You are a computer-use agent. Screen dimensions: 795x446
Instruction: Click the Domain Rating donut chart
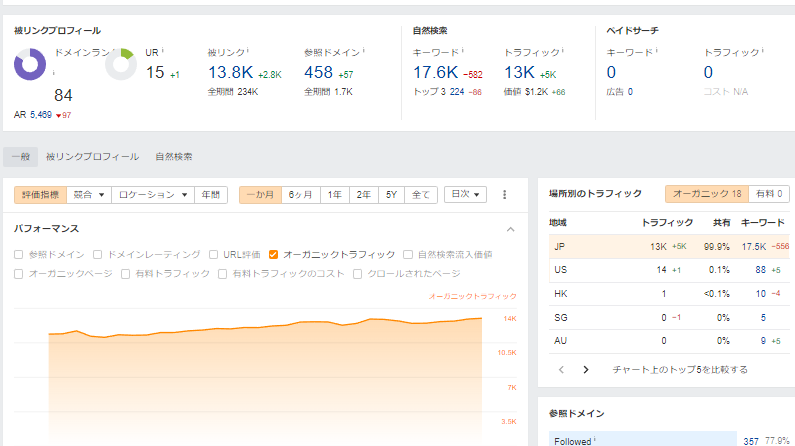[29, 64]
